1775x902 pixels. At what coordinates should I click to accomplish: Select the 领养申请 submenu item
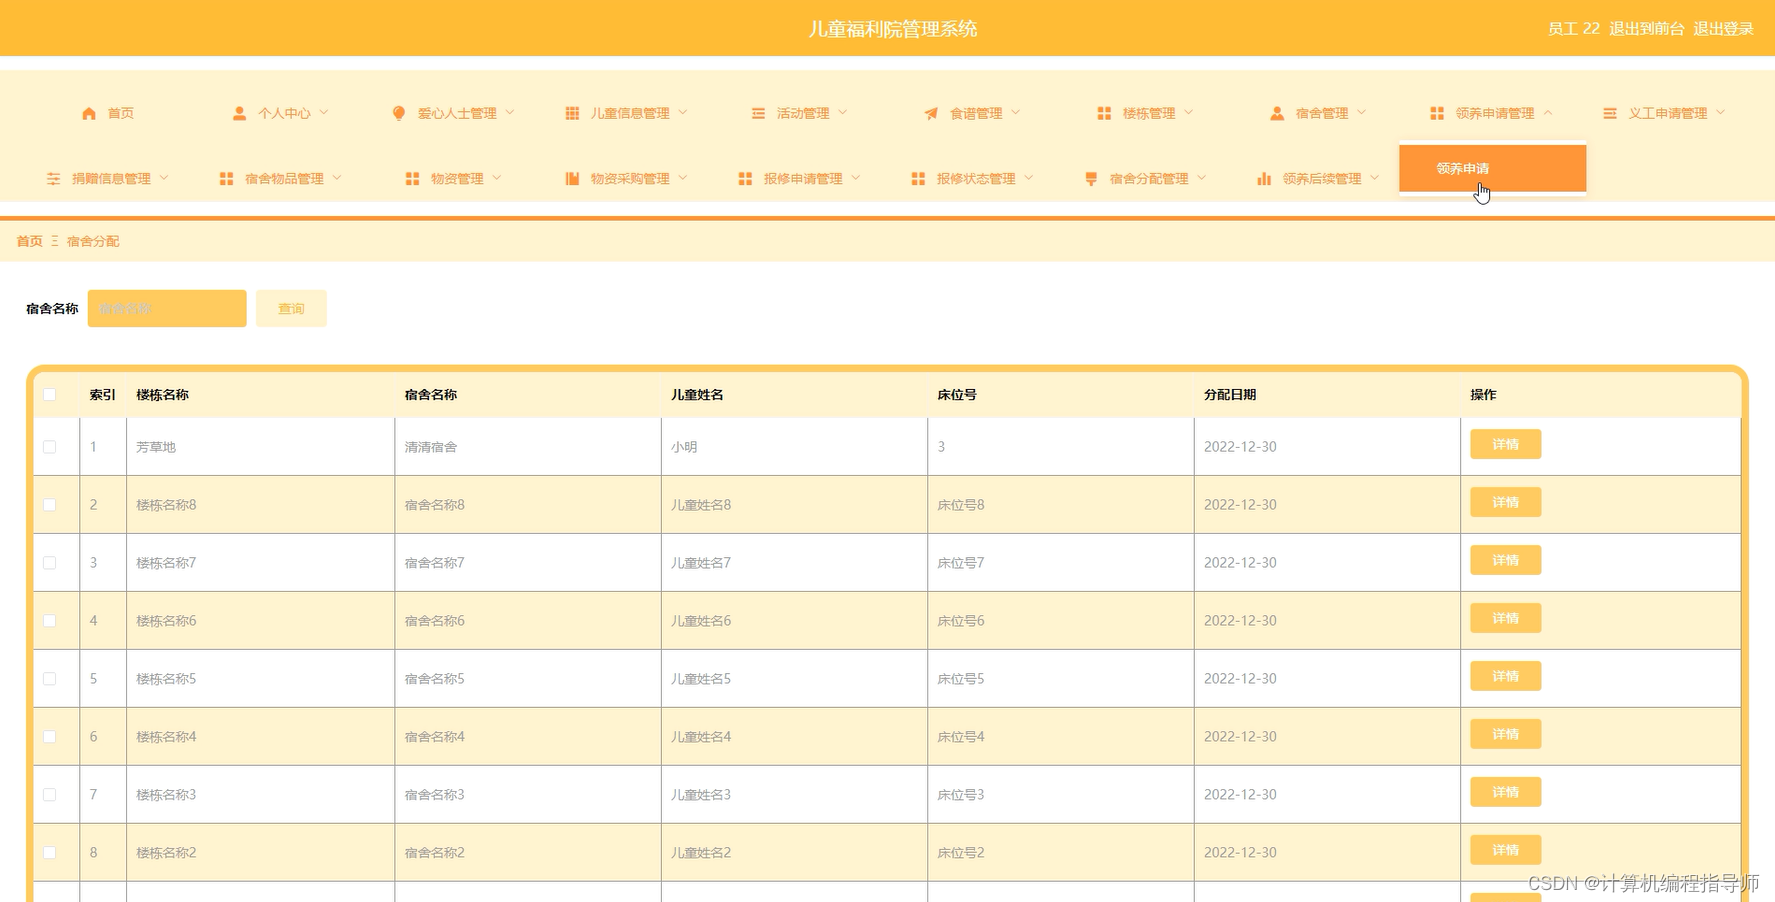(1492, 168)
